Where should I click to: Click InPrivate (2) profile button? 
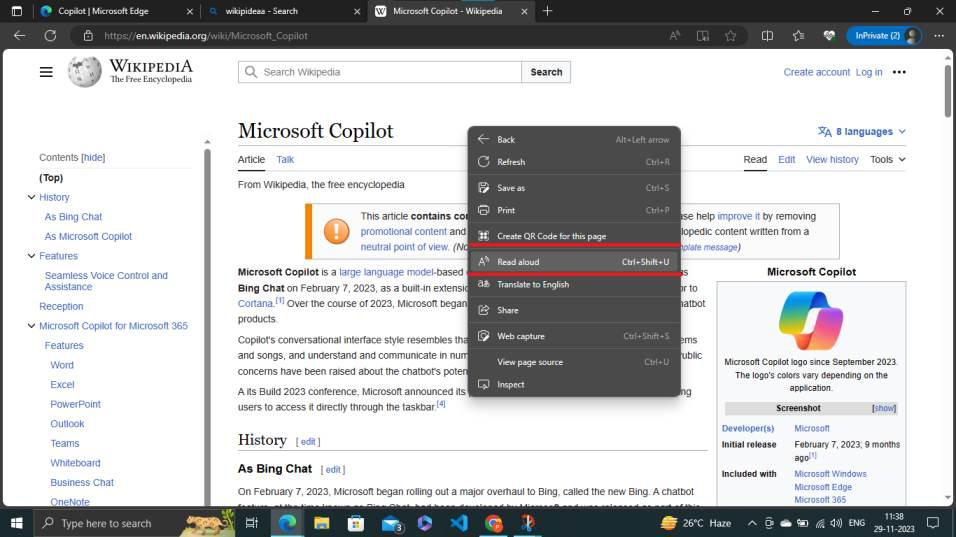(x=883, y=36)
